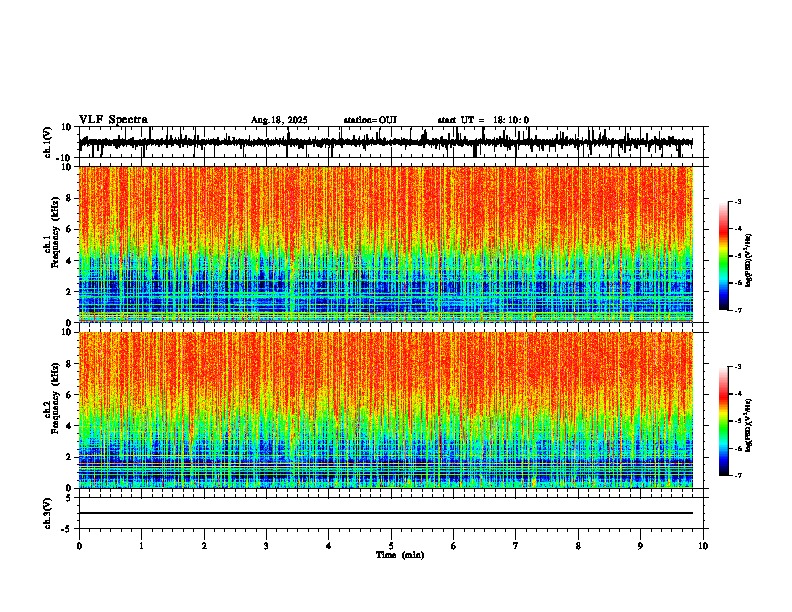Click the ch.1 voltage waveform trace
The image size is (792, 612).
pos(386,142)
